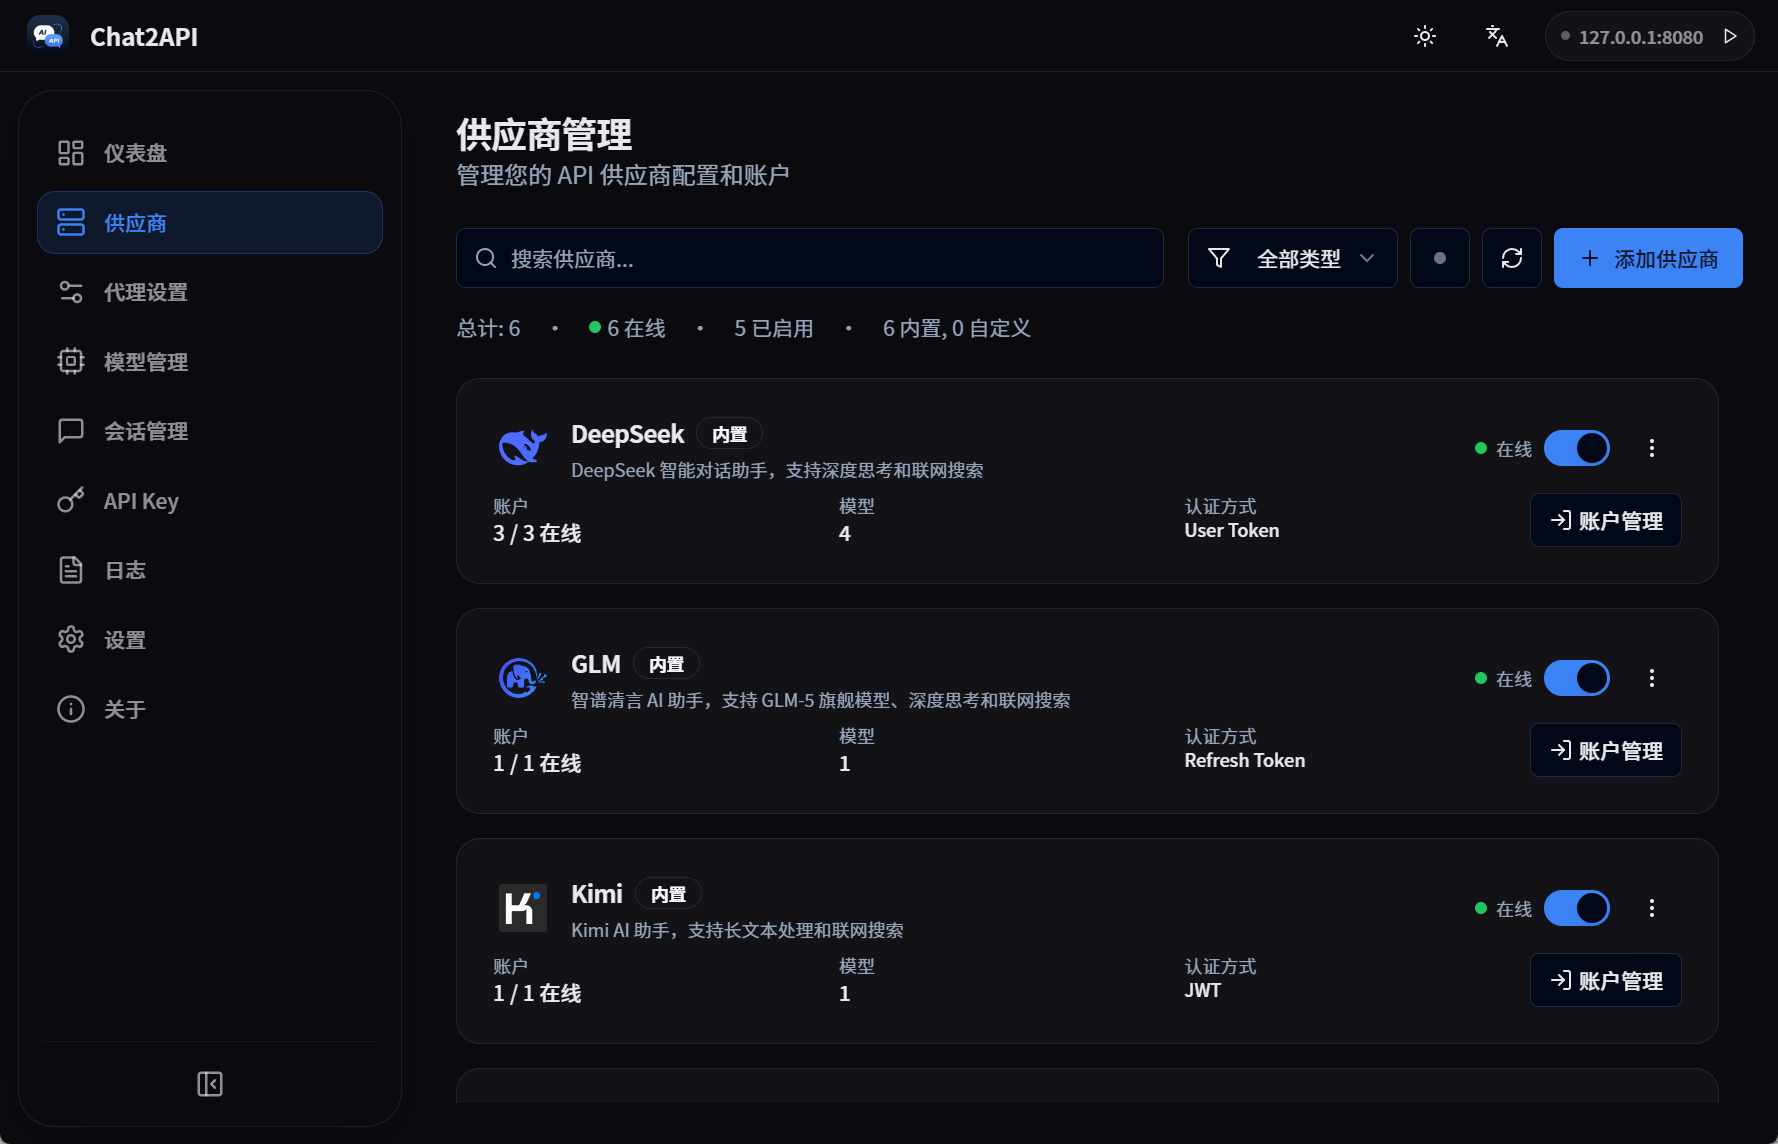This screenshot has height=1144, width=1778.
Task: Open GLM more options menu
Action: [x=1652, y=678]
